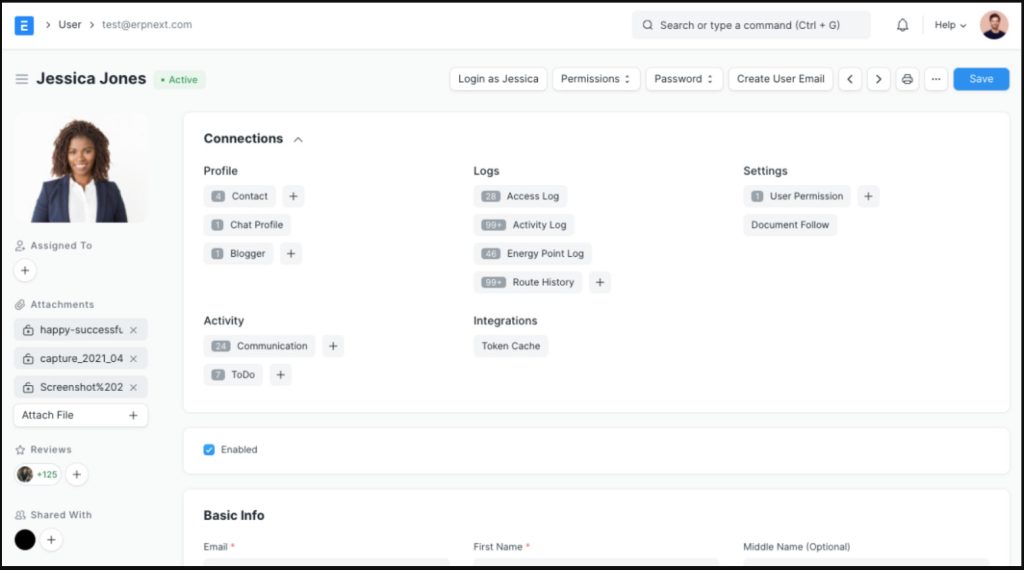Go to next user record arrow
Viewport: 1024px width, 570px height.
tap(878, 79)
